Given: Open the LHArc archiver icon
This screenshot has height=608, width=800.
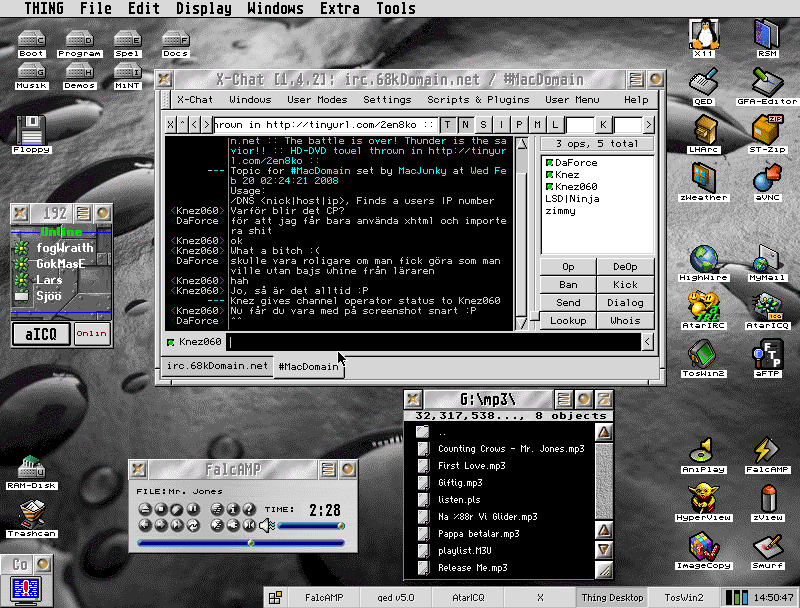Looking at the screenshot, I should pos(704,133).
